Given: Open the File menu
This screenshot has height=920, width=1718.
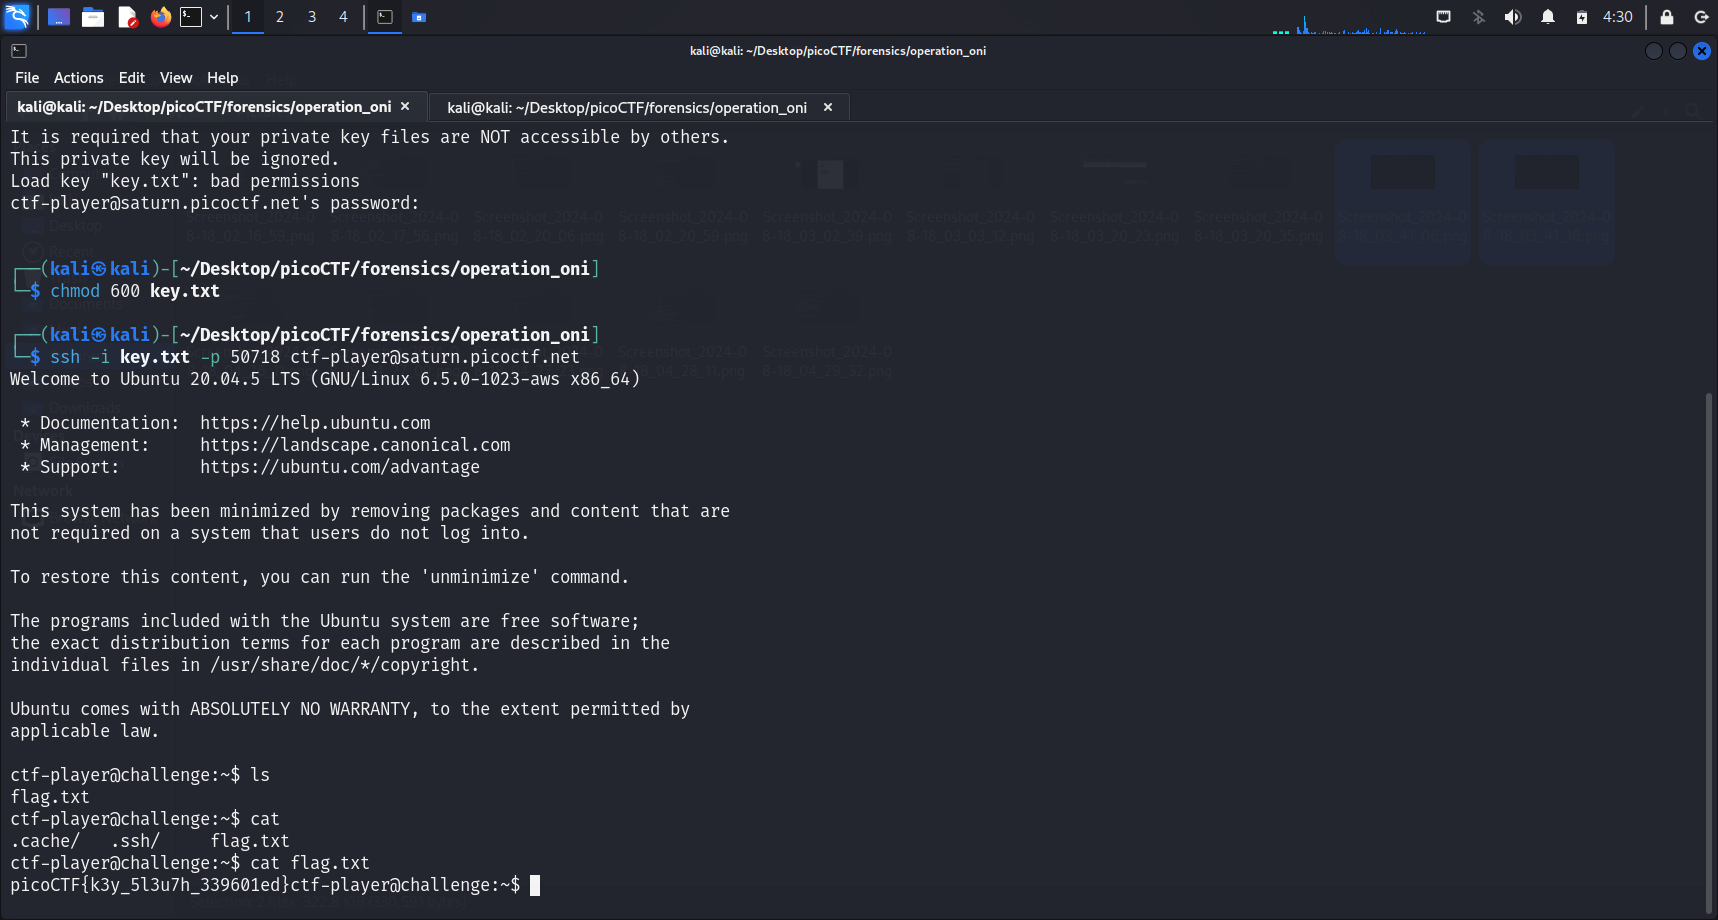Looking at the screenshot, I should click(27, 78).
